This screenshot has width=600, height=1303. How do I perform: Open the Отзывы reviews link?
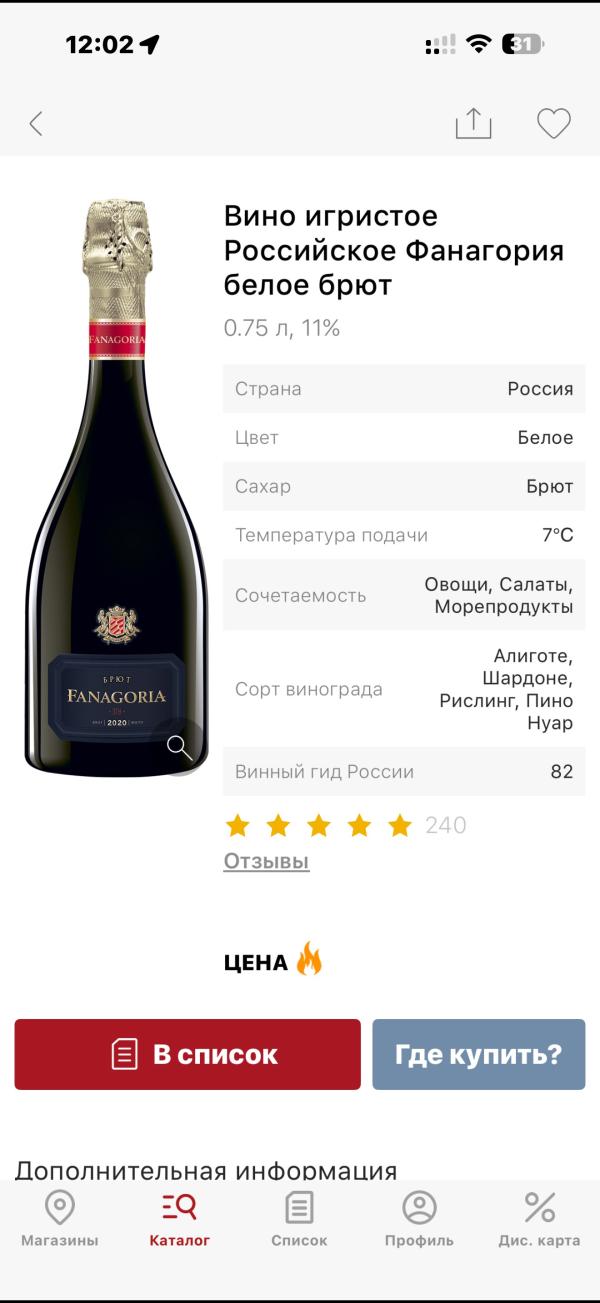click(x=266, y=861)
